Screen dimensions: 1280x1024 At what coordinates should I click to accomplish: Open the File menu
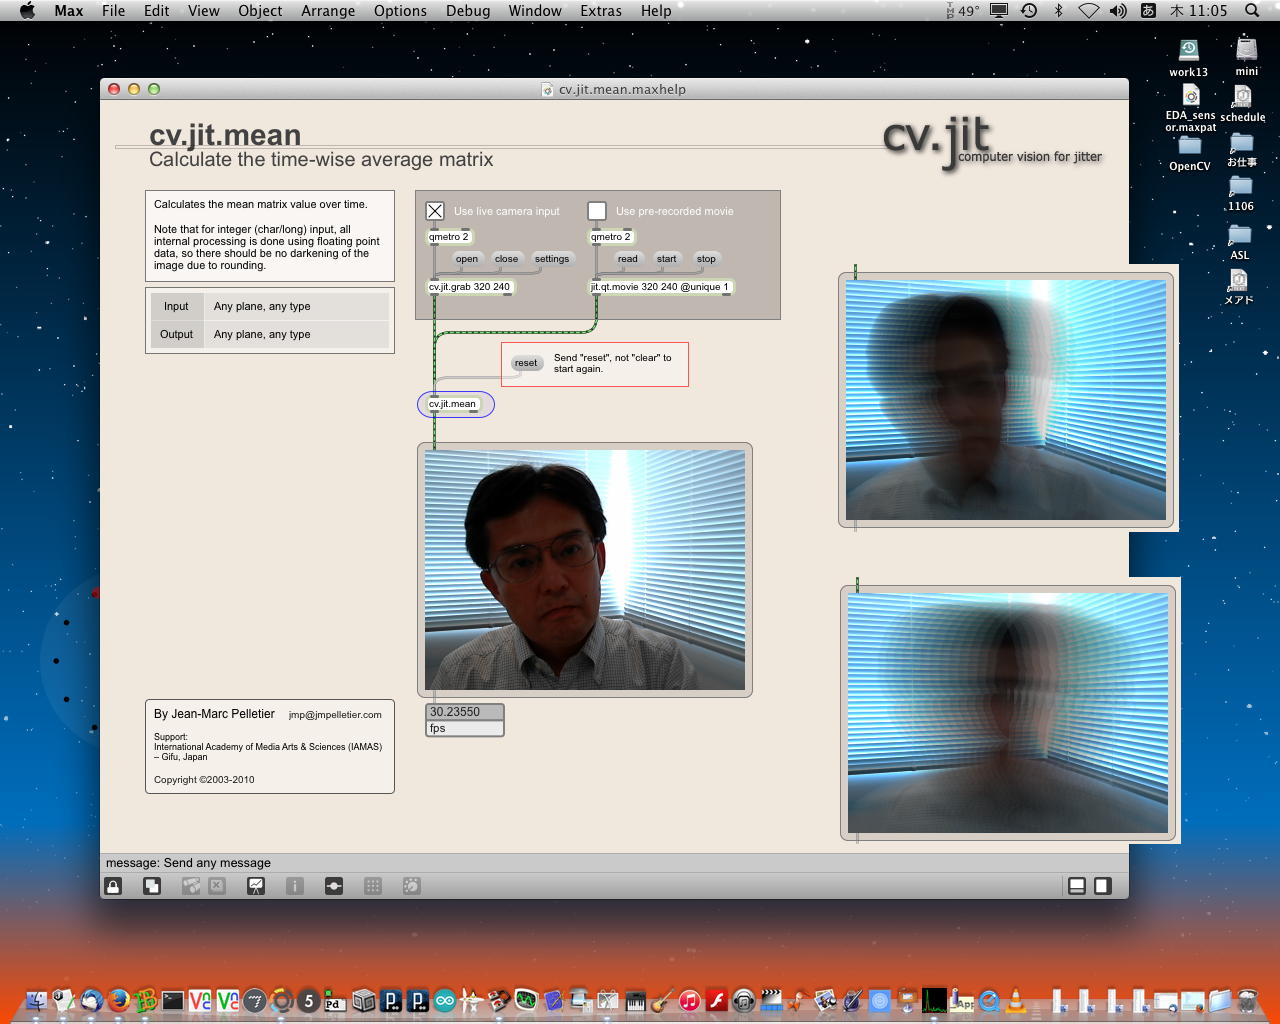pos(114,10)
